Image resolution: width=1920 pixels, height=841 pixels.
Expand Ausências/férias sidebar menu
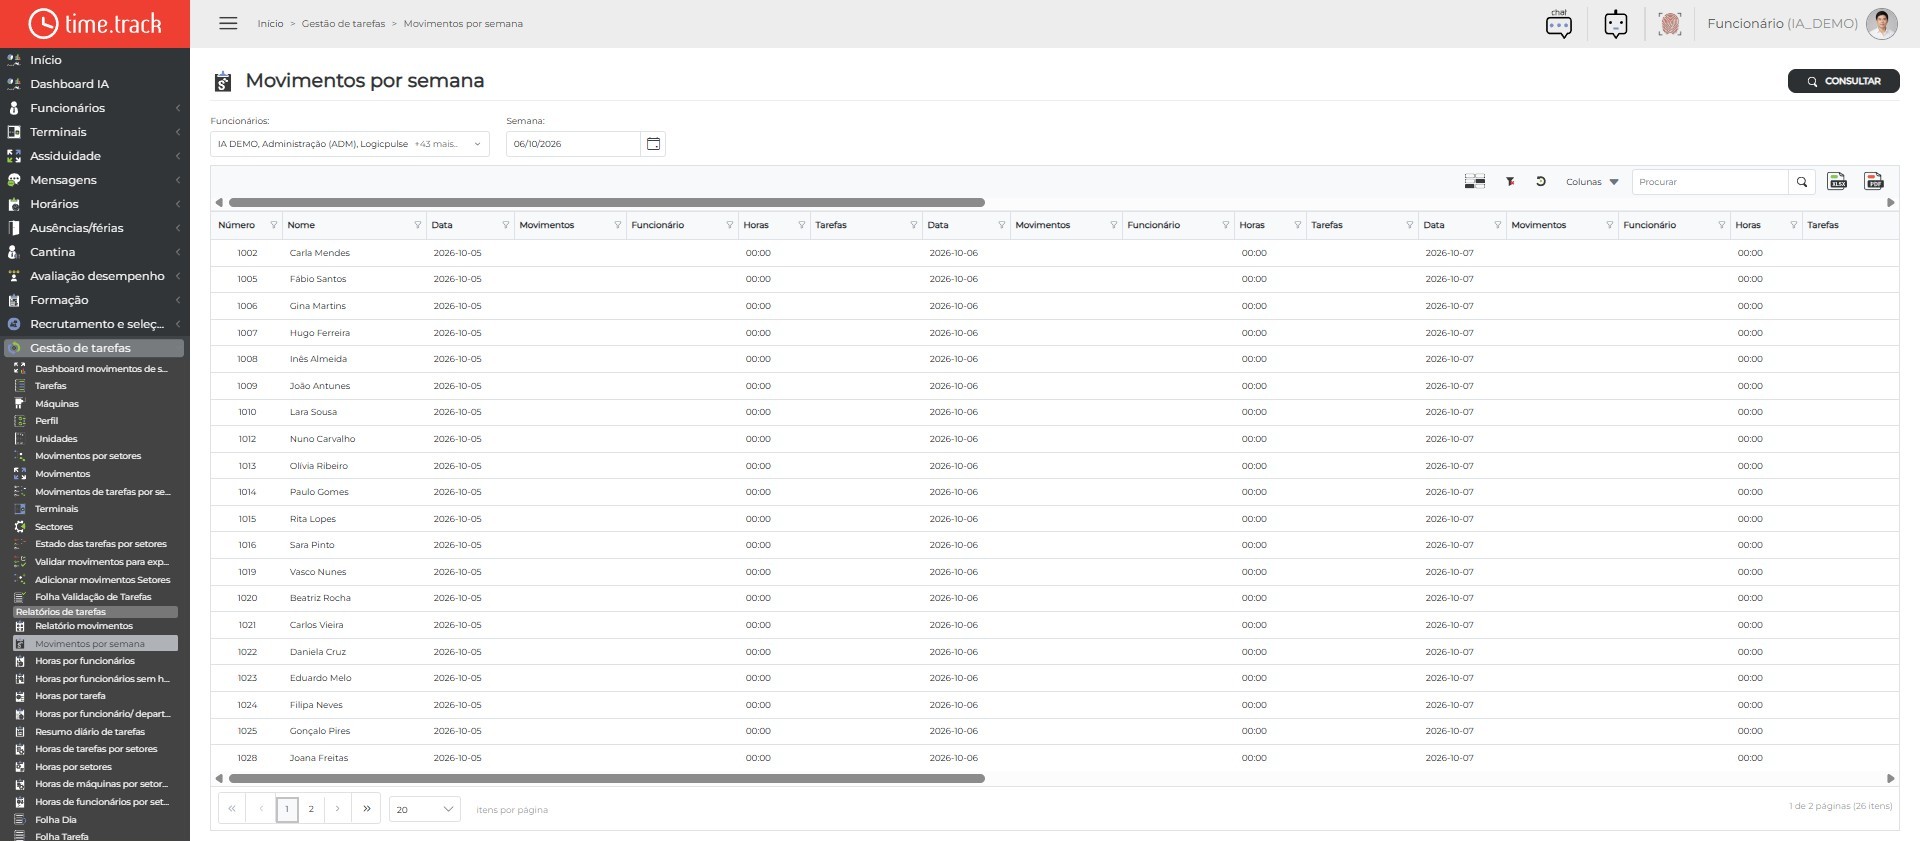point(95,228)
